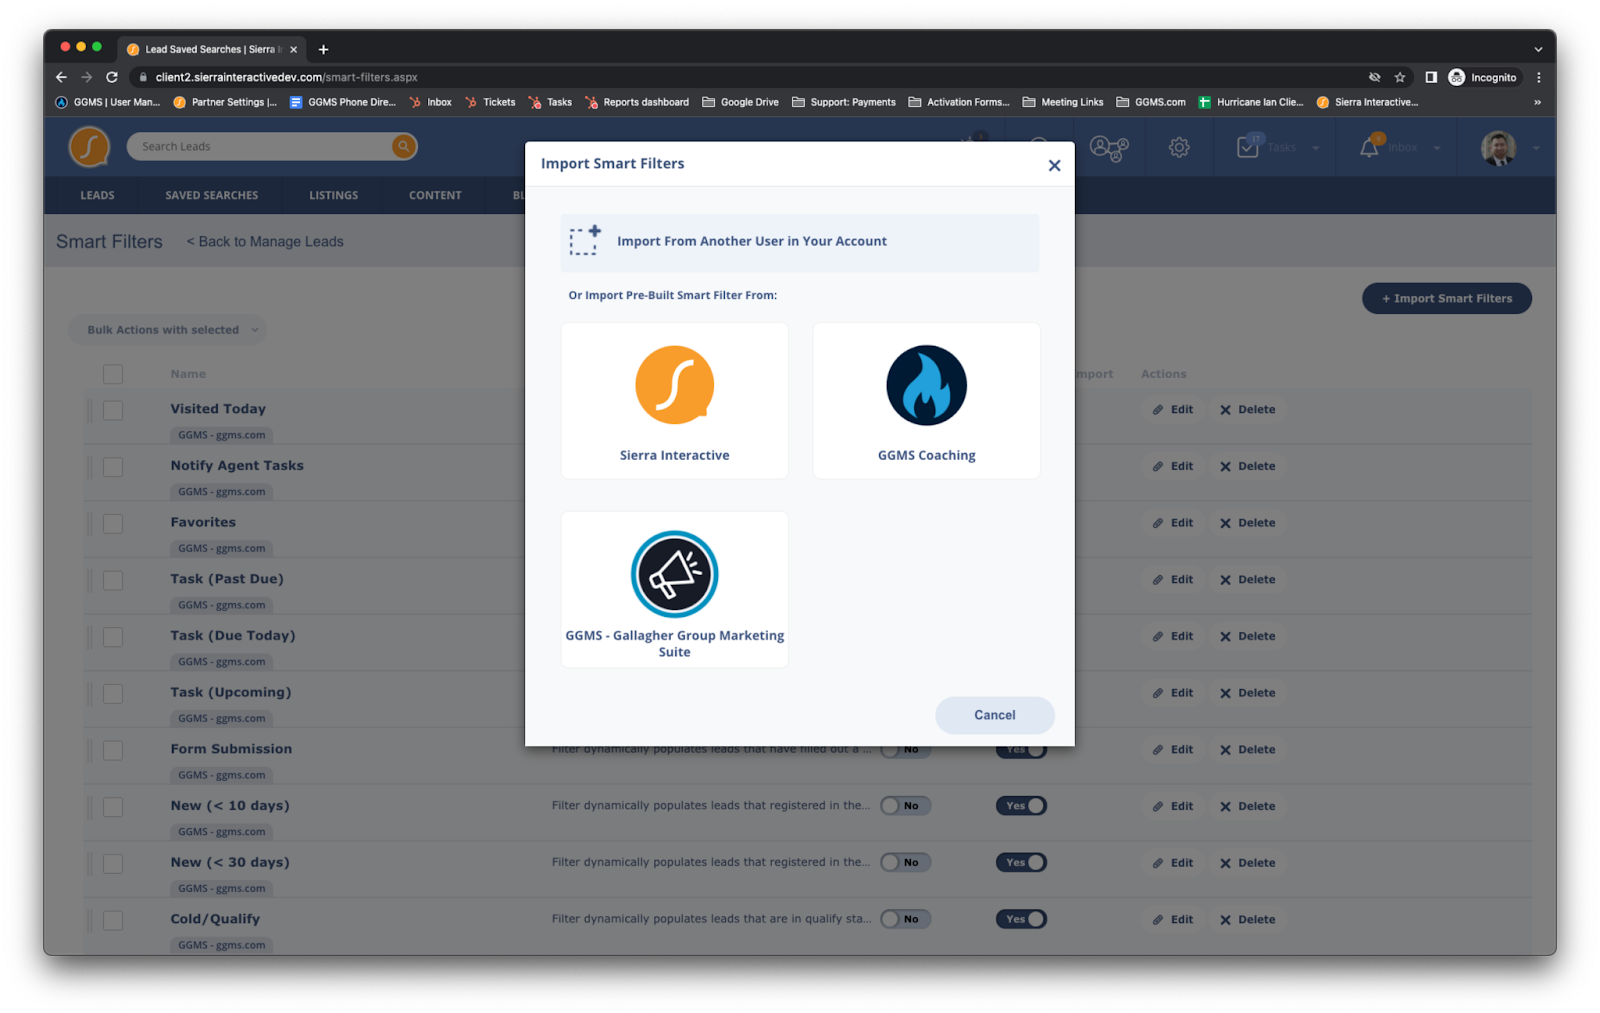1600x1013 pixels.
Task: Click the + Import Smart Filters button
Action: click(1446, 298)
